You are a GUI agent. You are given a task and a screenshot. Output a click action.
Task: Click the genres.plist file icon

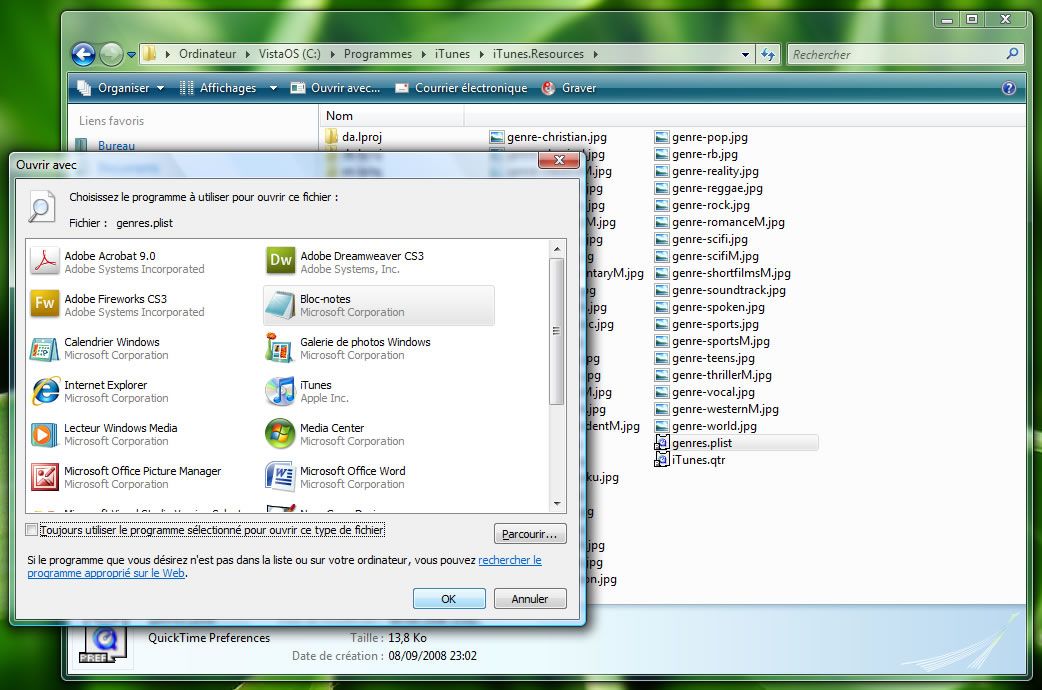[x=661, y=443]
